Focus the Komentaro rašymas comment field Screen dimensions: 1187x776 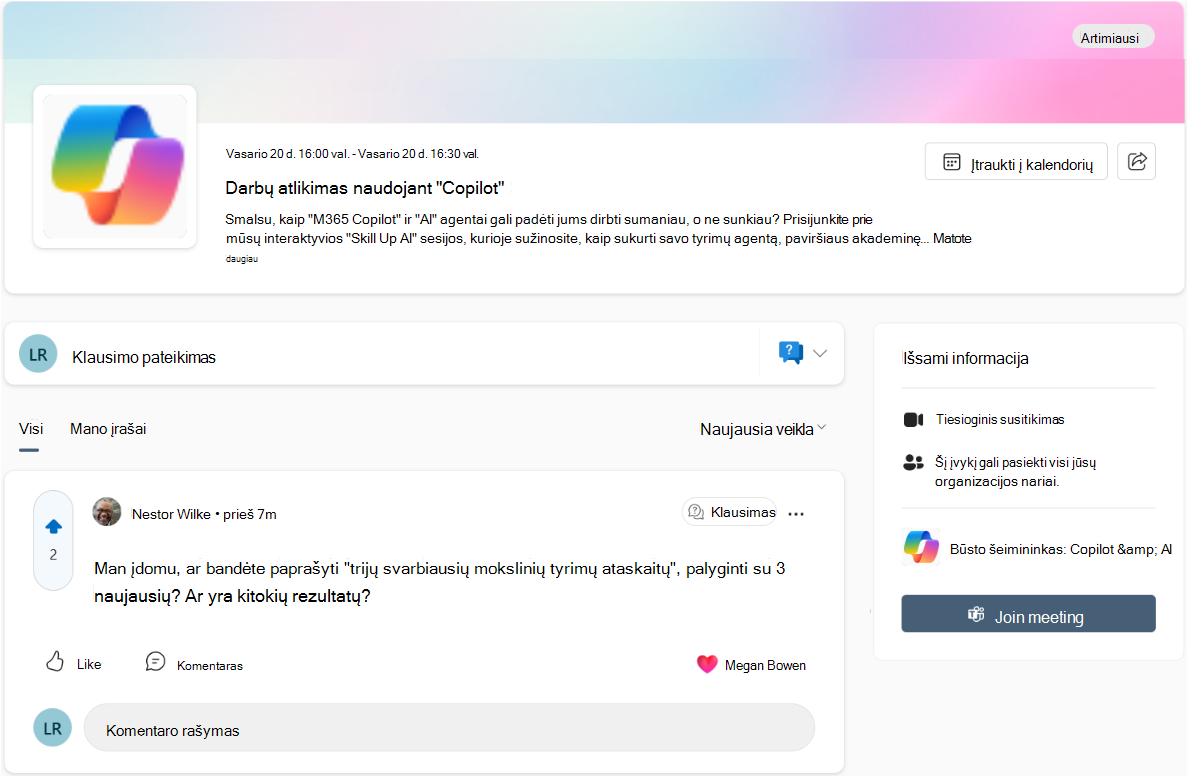pyautogui.click(x=449, y=728)
